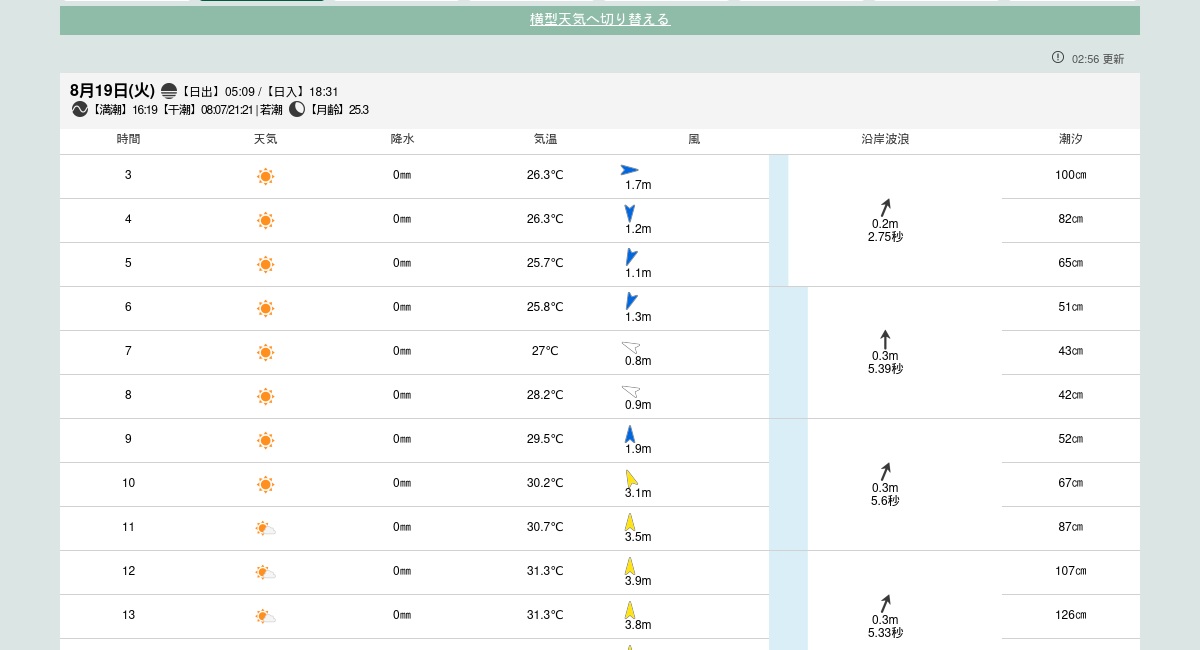
Task: Click the 沿岸波浪 column header
Action: click(x=885, y=140)
